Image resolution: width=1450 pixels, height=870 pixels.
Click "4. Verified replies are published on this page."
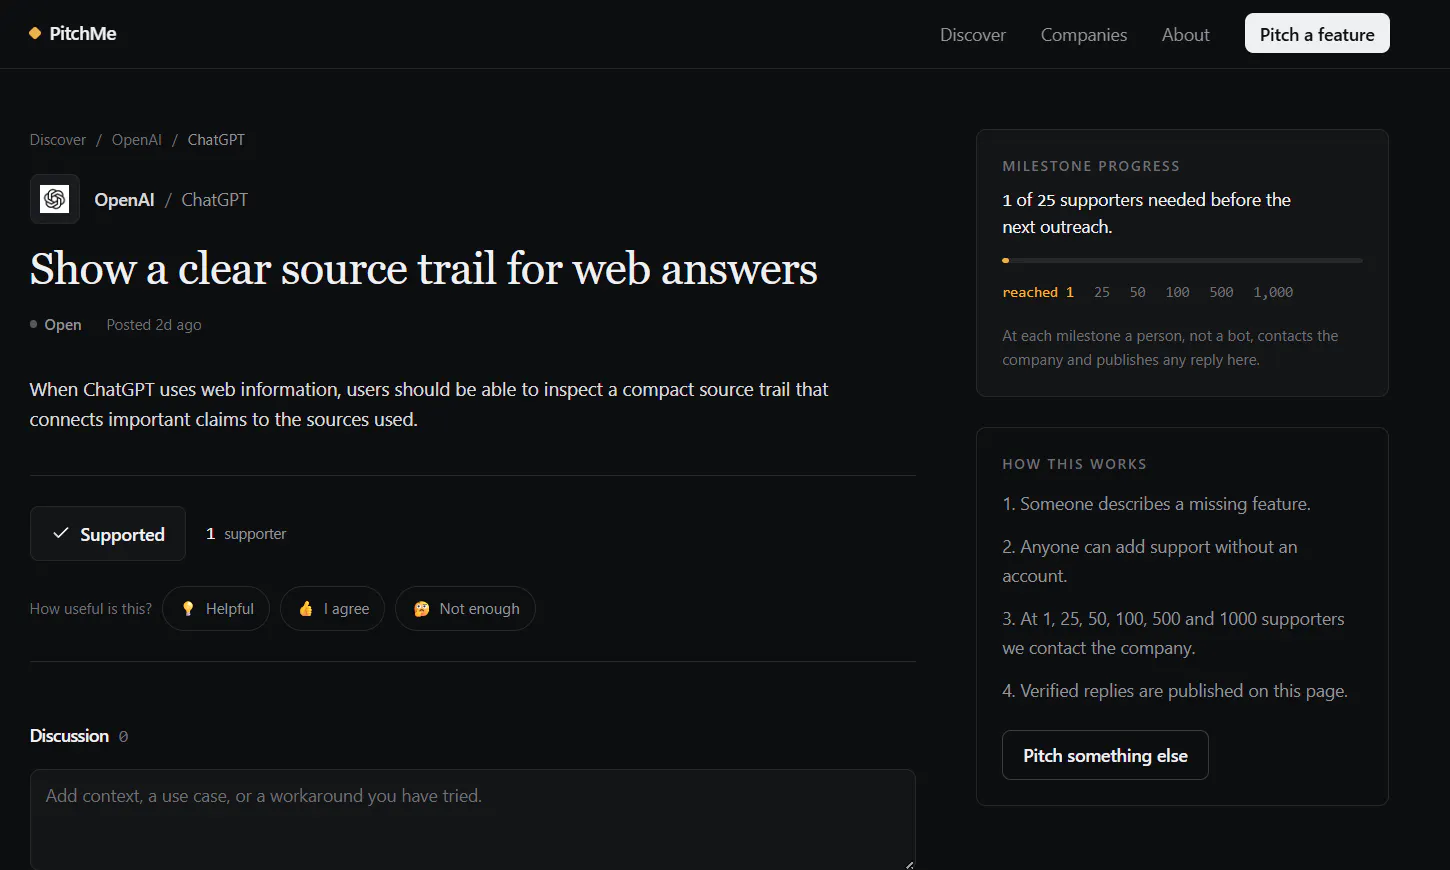click(x=1175, y=691)
